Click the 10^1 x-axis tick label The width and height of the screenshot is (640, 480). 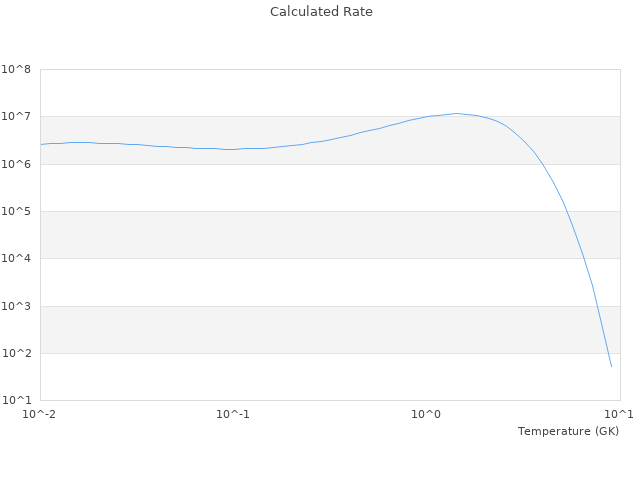(x=618, y=414)
